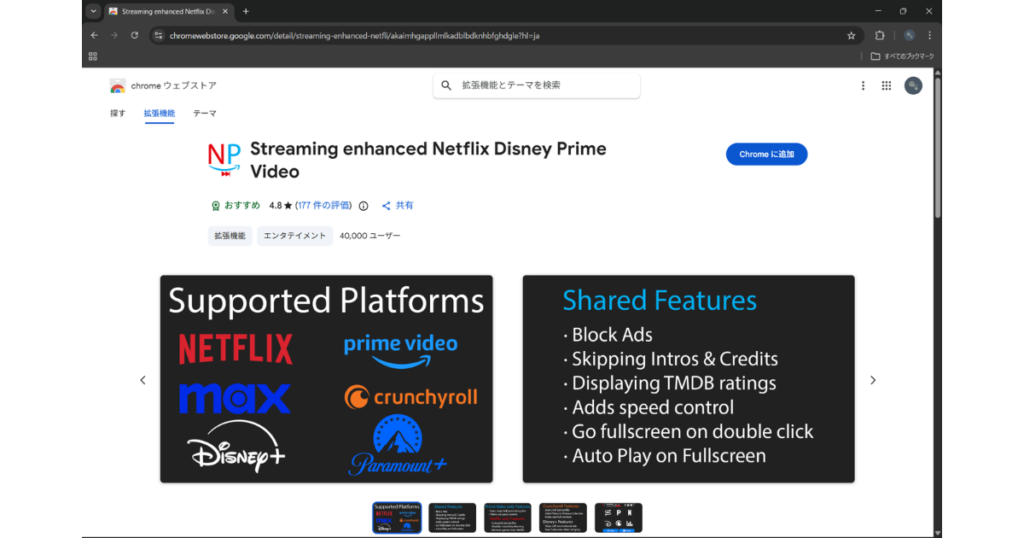Image resolution: width=1024 pixels, height=538 pixels.
Task: Switch to the 探す tab
Action: 118,114
